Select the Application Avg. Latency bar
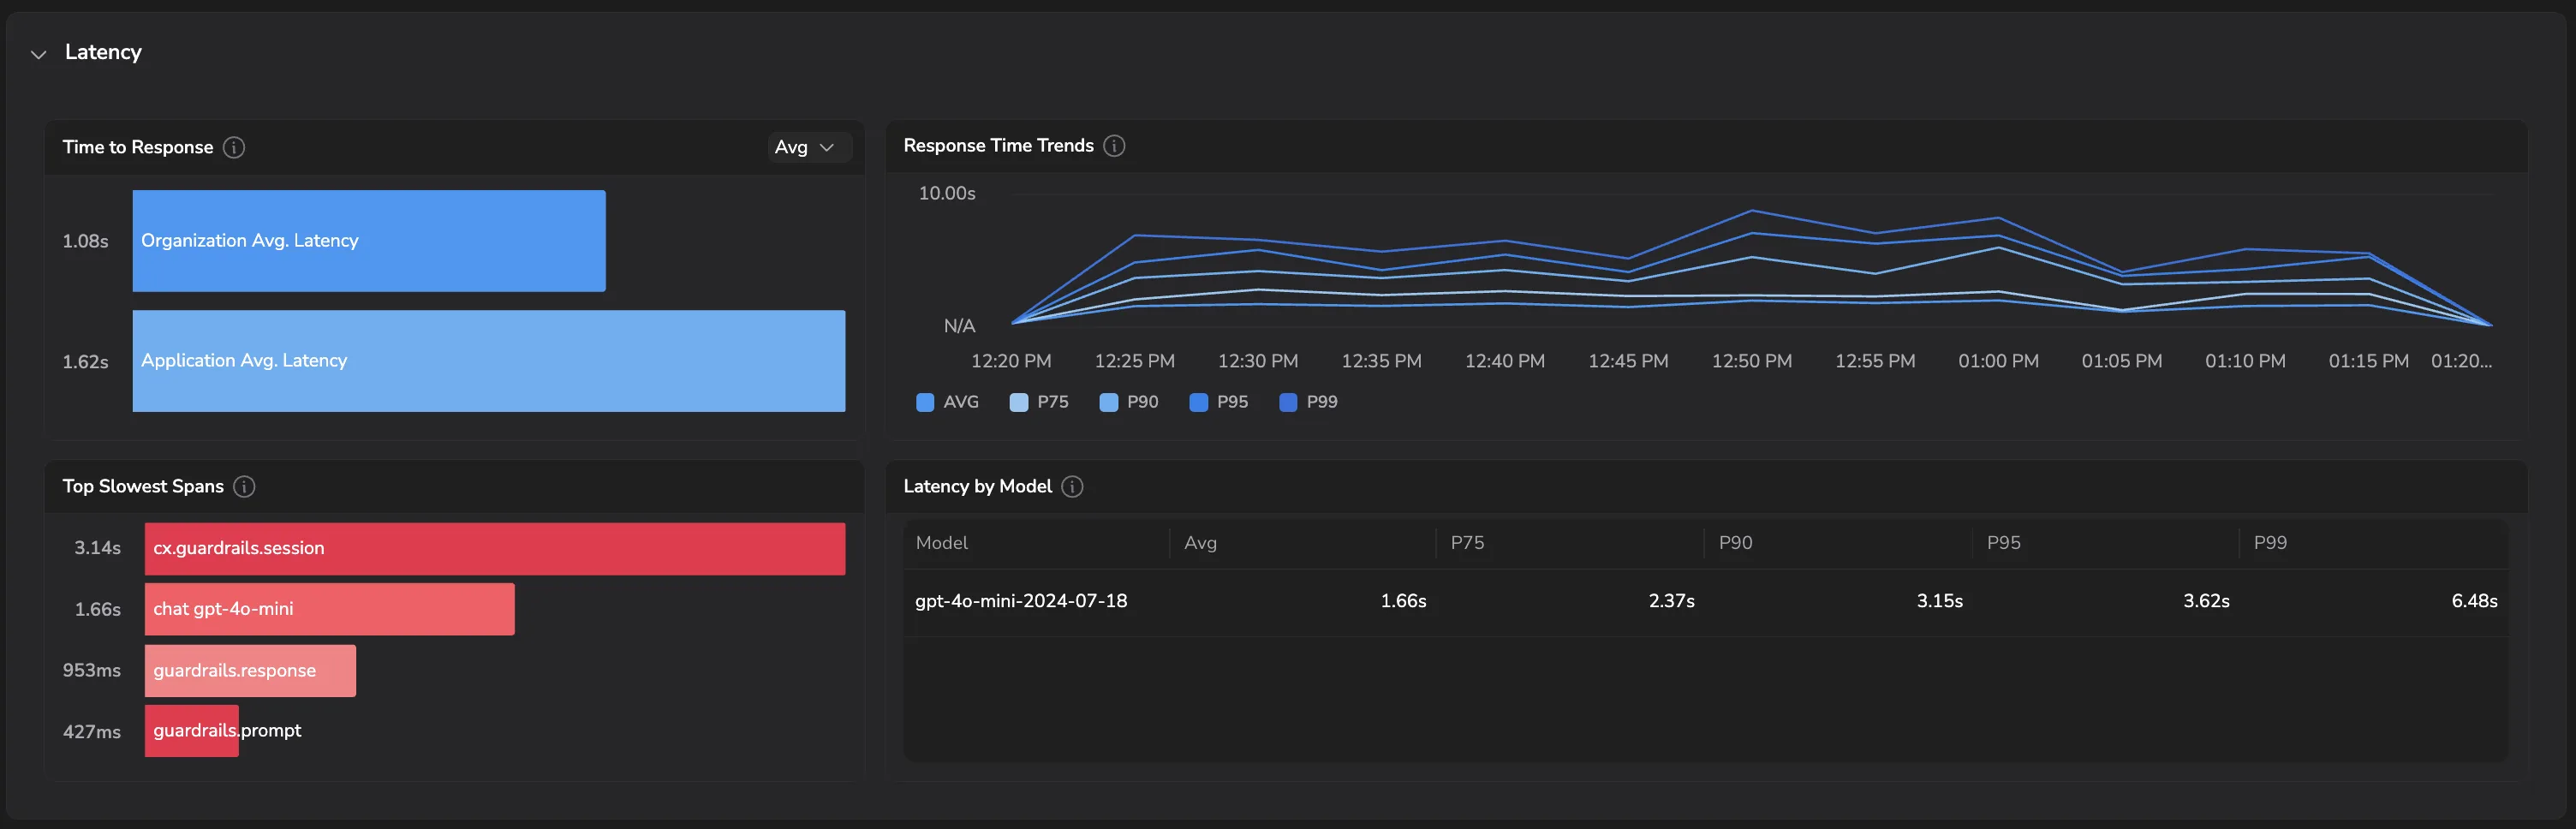Viewport: 2576px width, 829px height. point(489,361)
